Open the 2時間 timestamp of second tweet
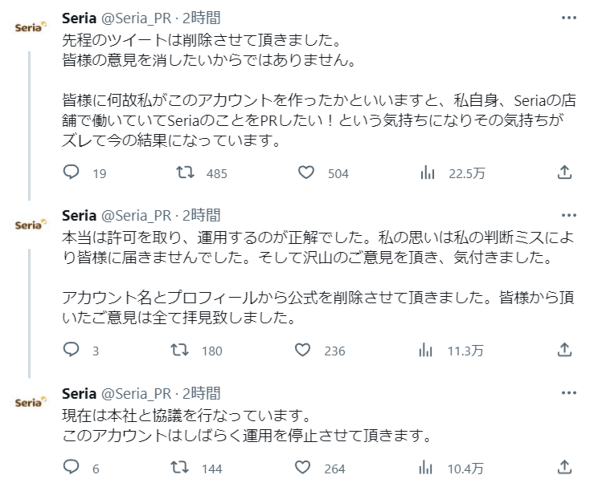This screenshot has height=487, width=590. (x=202, y=216)
